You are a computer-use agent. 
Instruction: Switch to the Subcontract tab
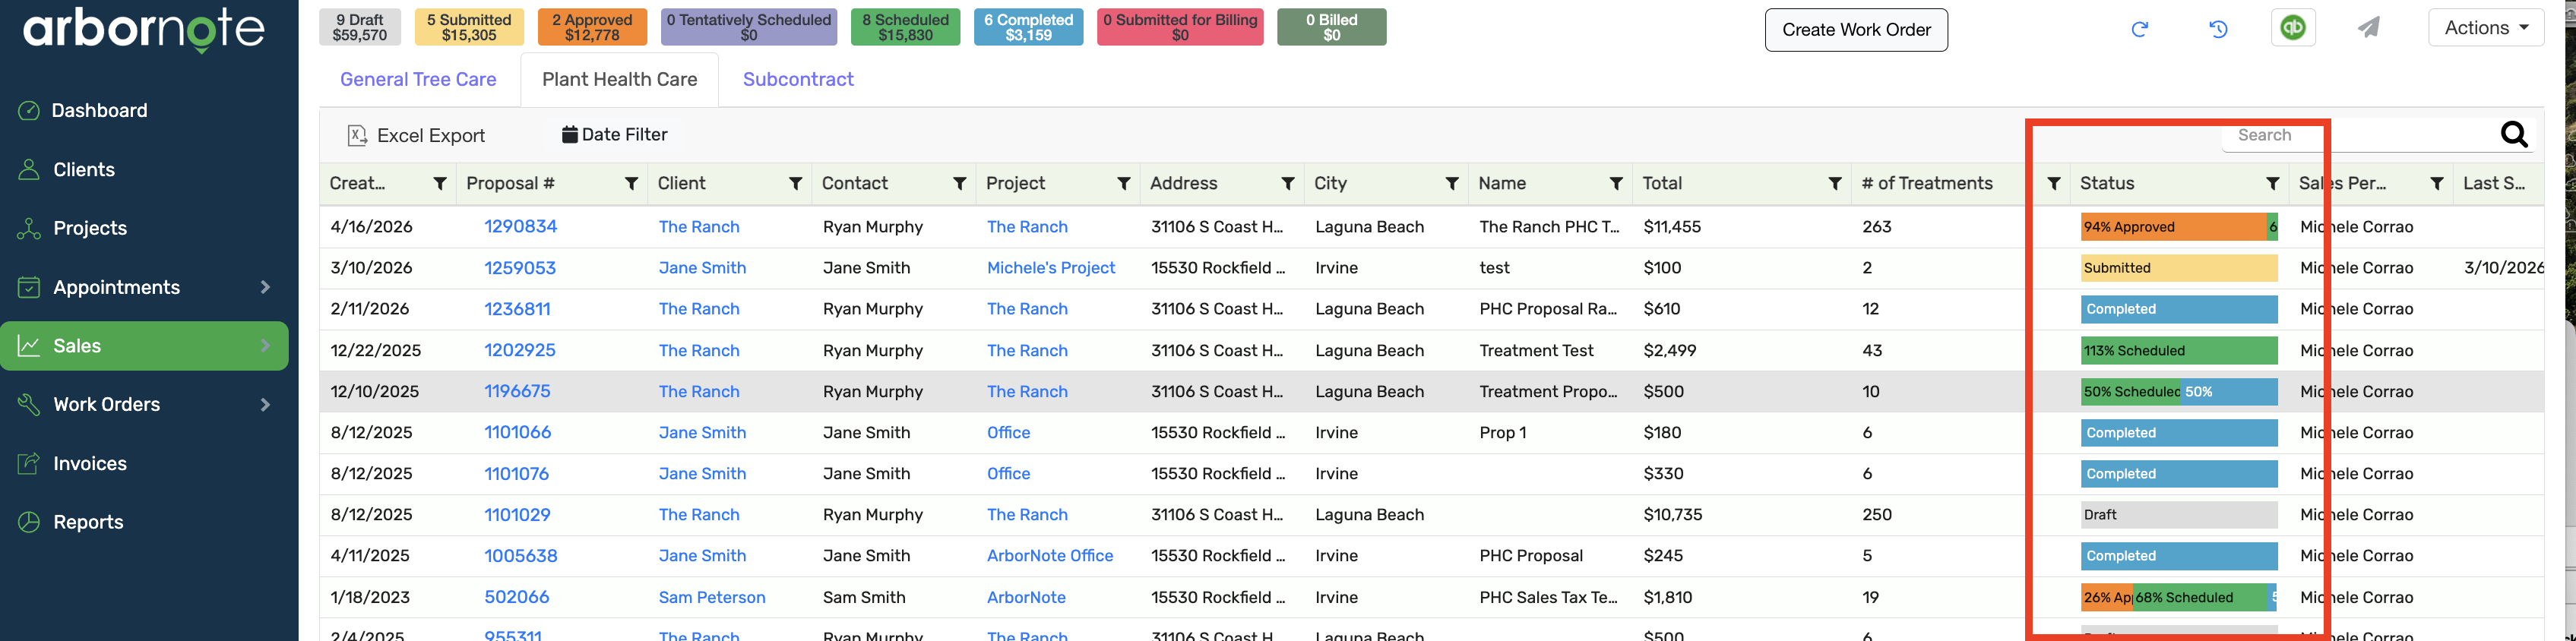[798, 79]
